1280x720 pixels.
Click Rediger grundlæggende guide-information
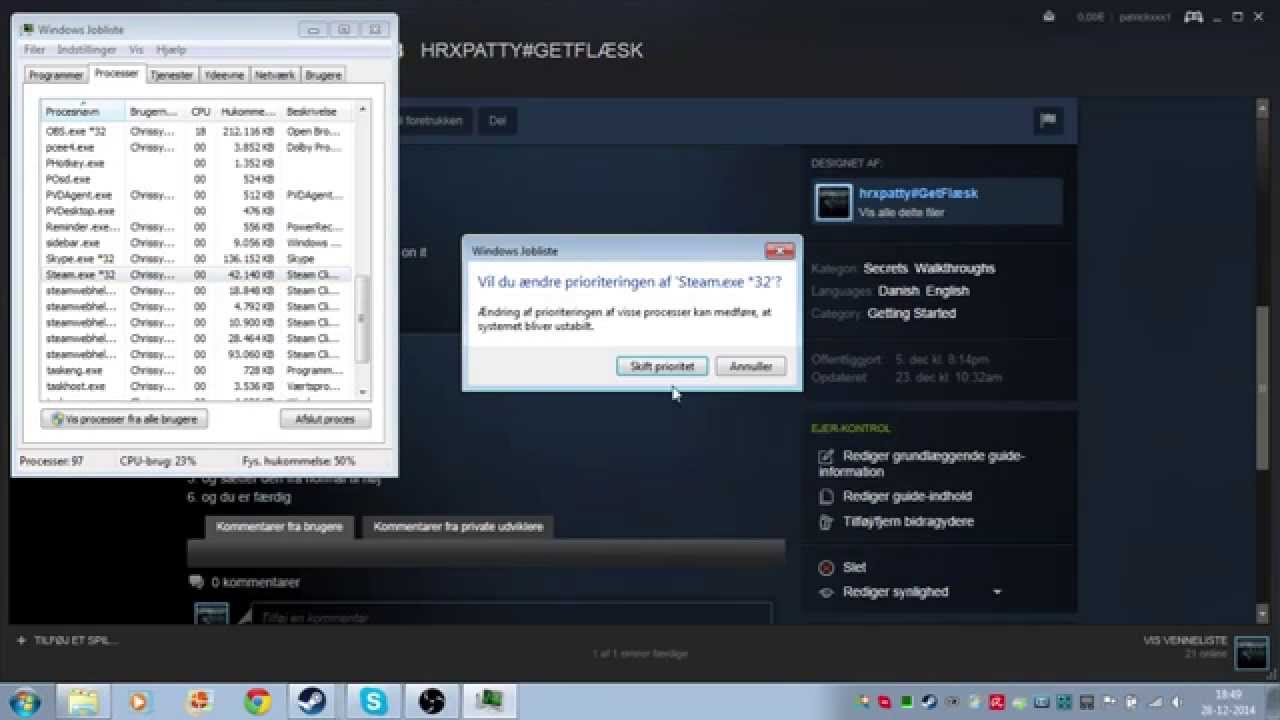click(x=922, y=464)
